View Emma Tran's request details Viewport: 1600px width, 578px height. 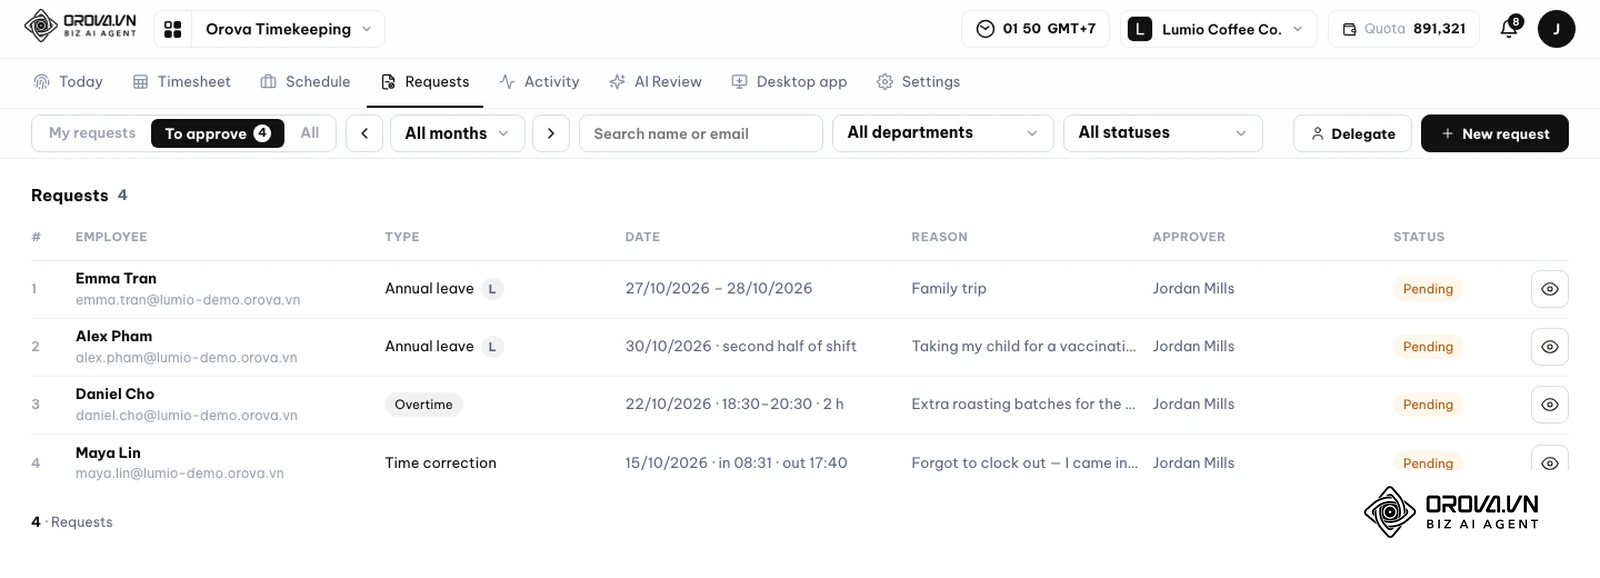coord(1549,289)
